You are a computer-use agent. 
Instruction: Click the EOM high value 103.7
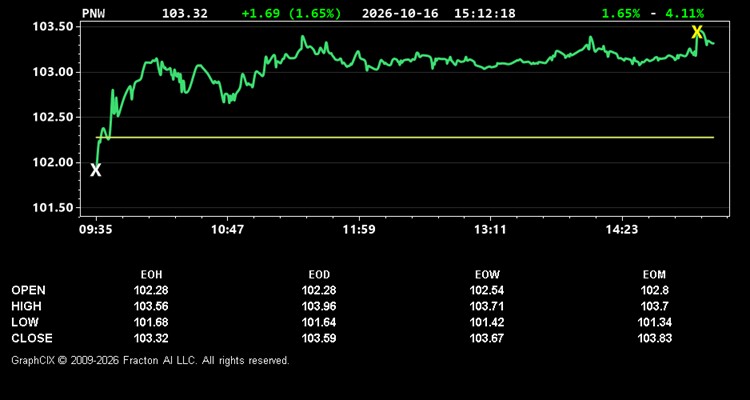[x=654, y=306]
